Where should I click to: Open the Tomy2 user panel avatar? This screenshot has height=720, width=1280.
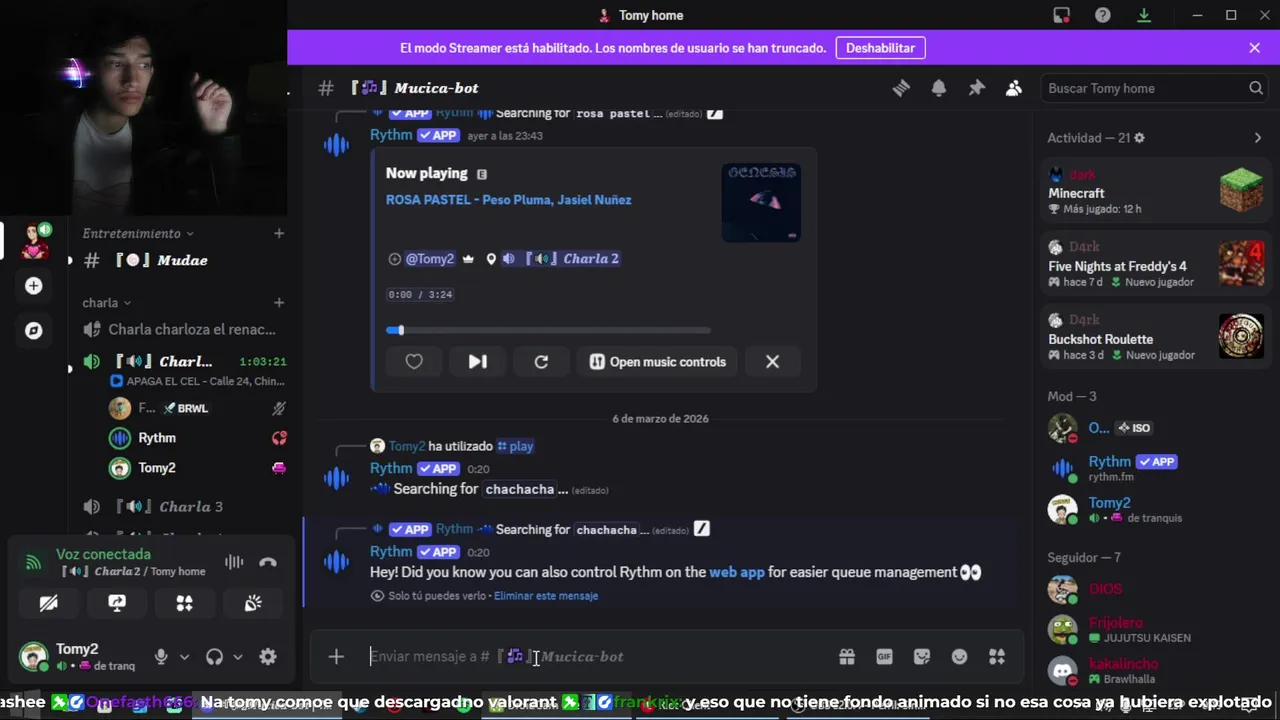(x=34, y=657)
